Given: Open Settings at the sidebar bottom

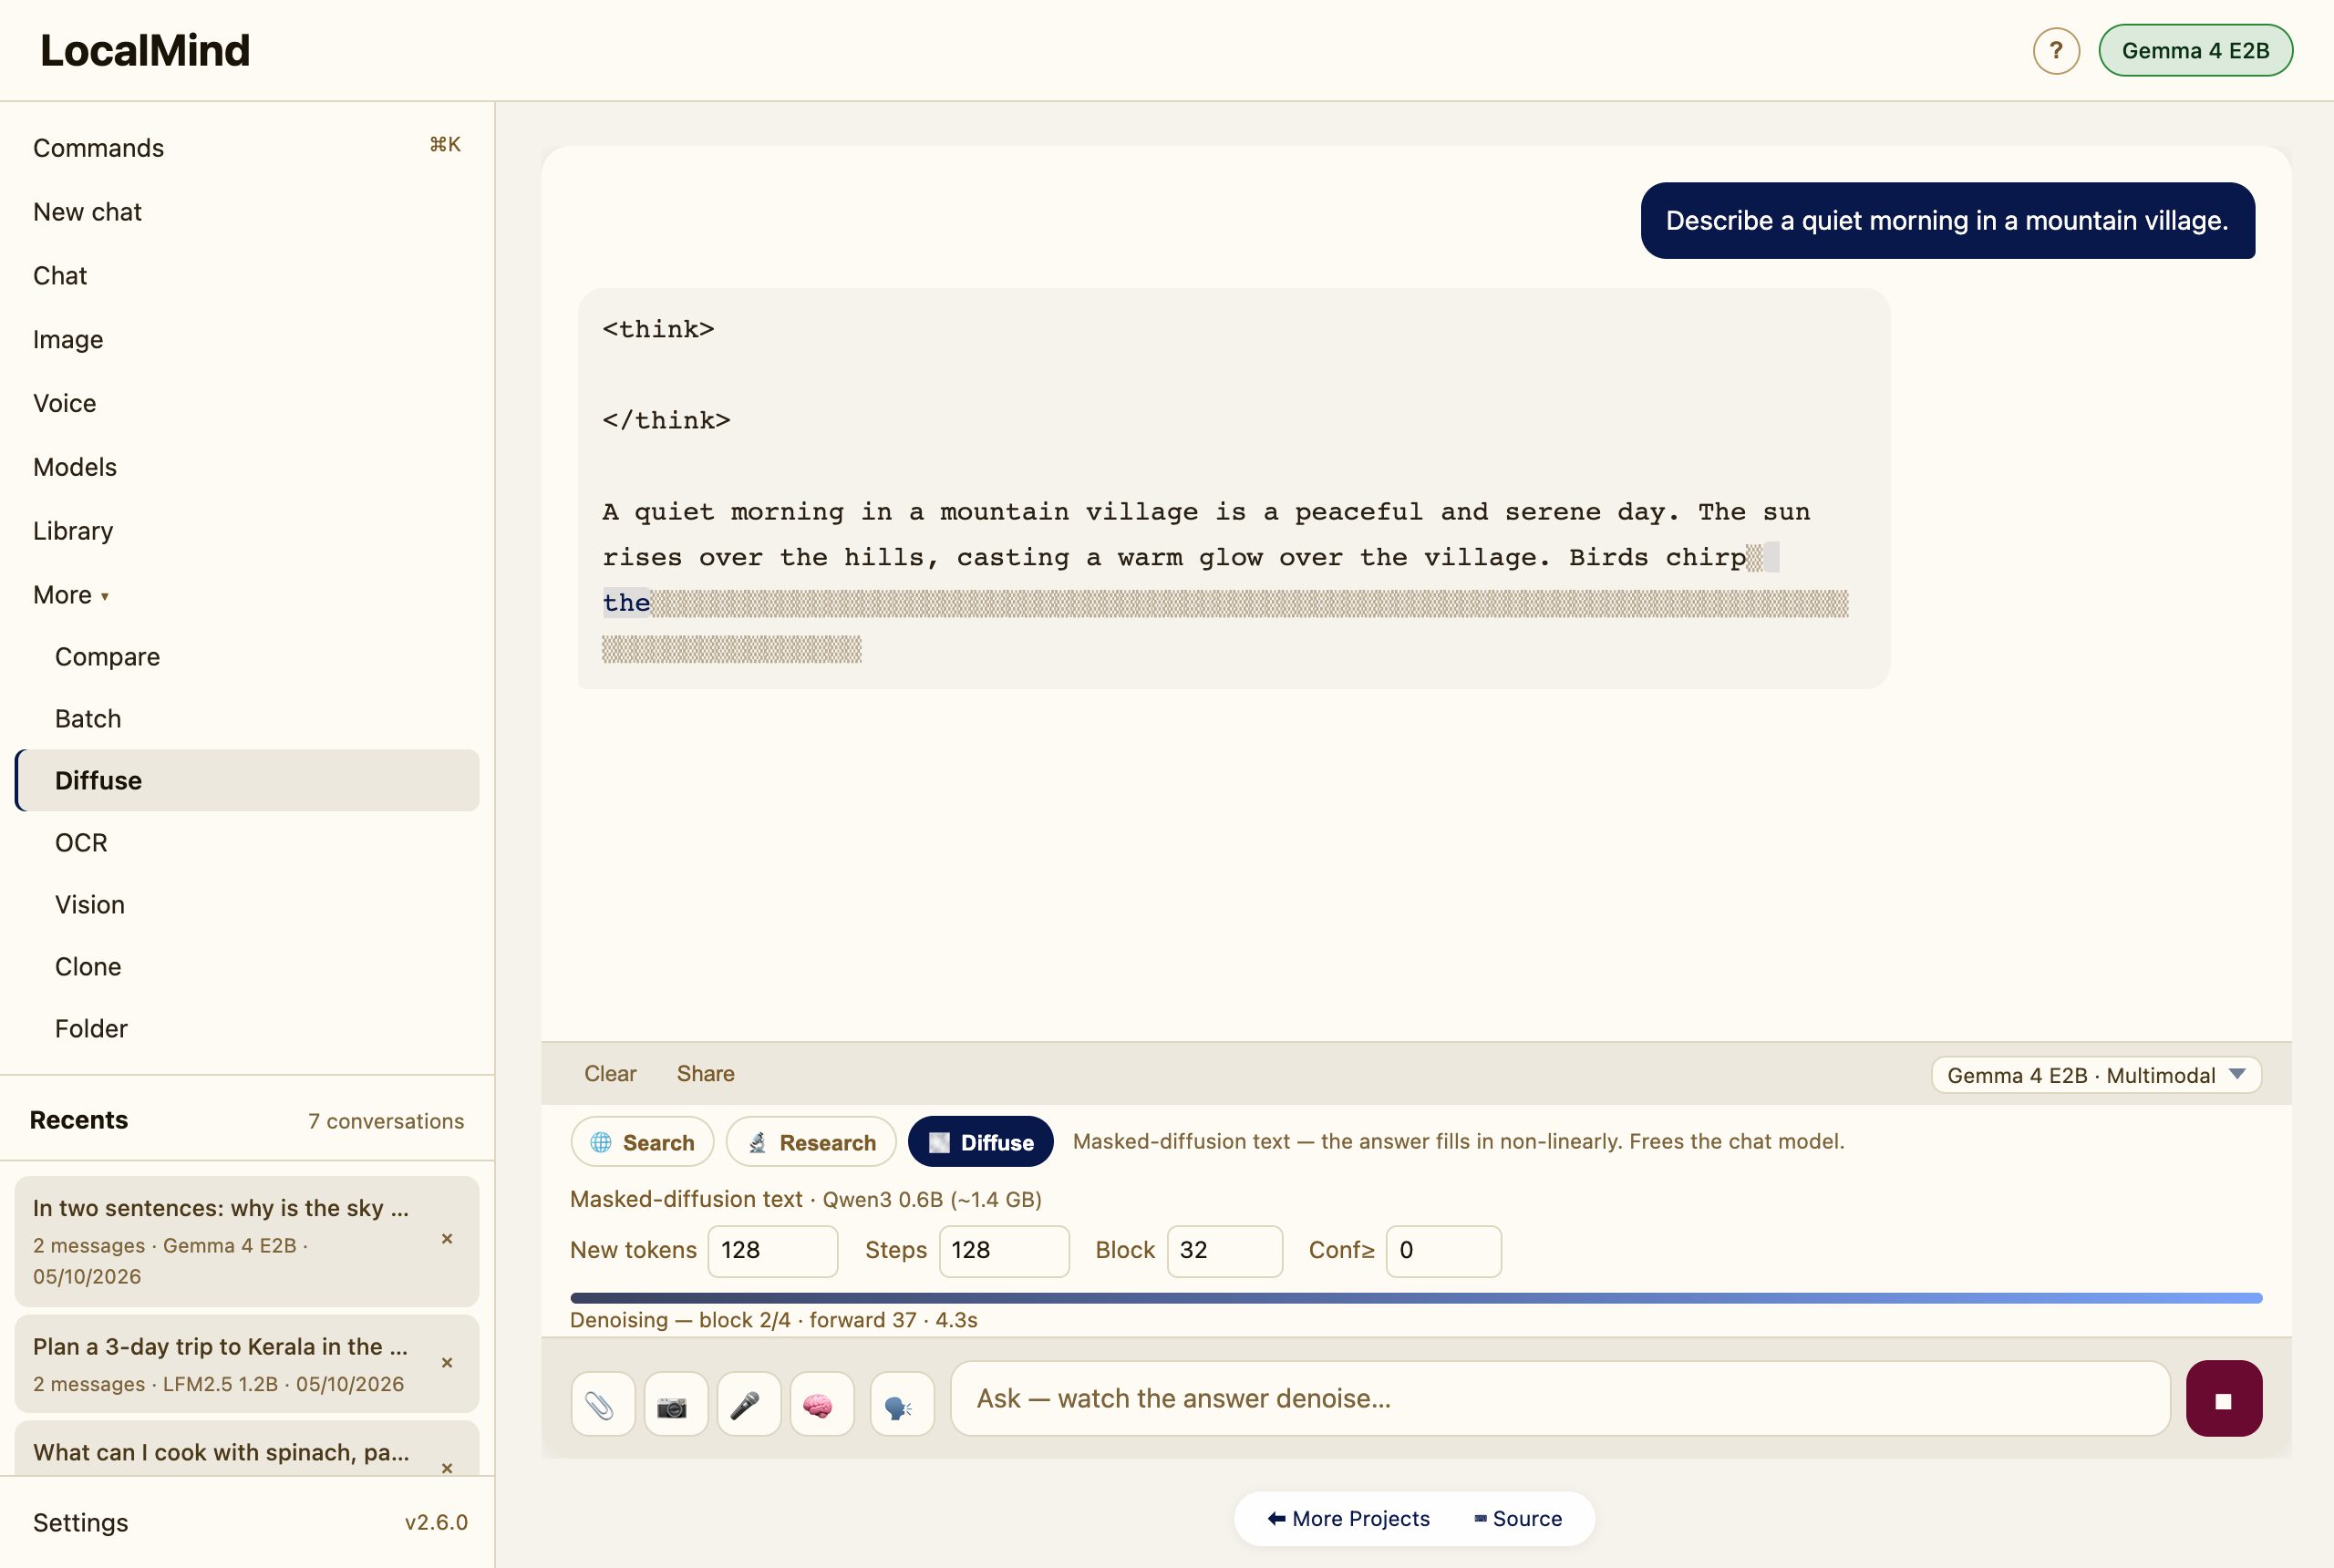Looking at the screenshot, I should click(x=81, y=1523).
